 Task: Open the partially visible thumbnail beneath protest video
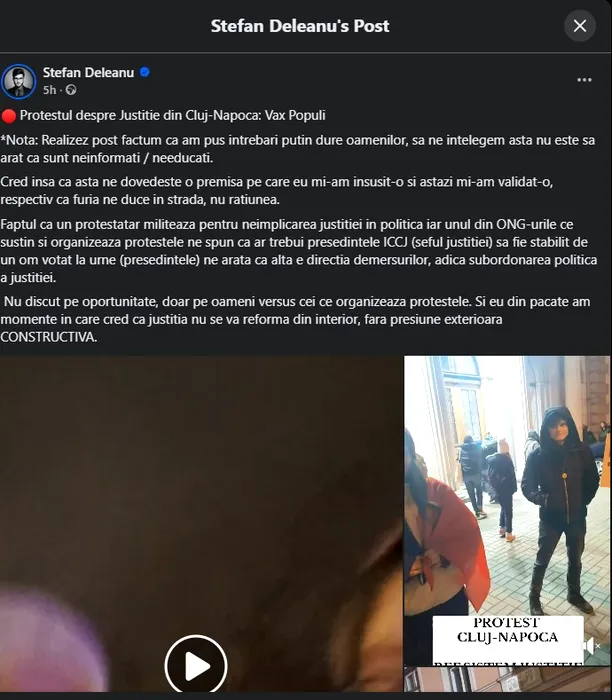tap(507, 679)
